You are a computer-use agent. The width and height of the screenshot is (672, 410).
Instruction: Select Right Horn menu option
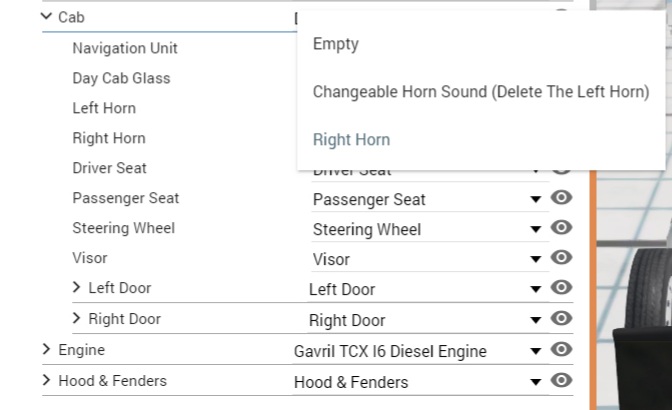coord(351,140)
